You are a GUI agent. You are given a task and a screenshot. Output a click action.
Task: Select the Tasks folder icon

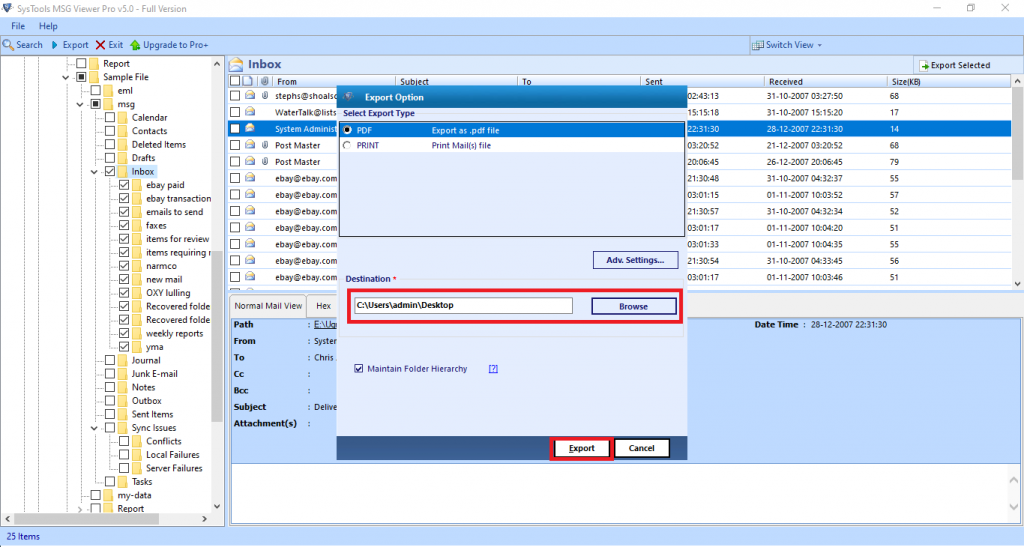[122, 482]
